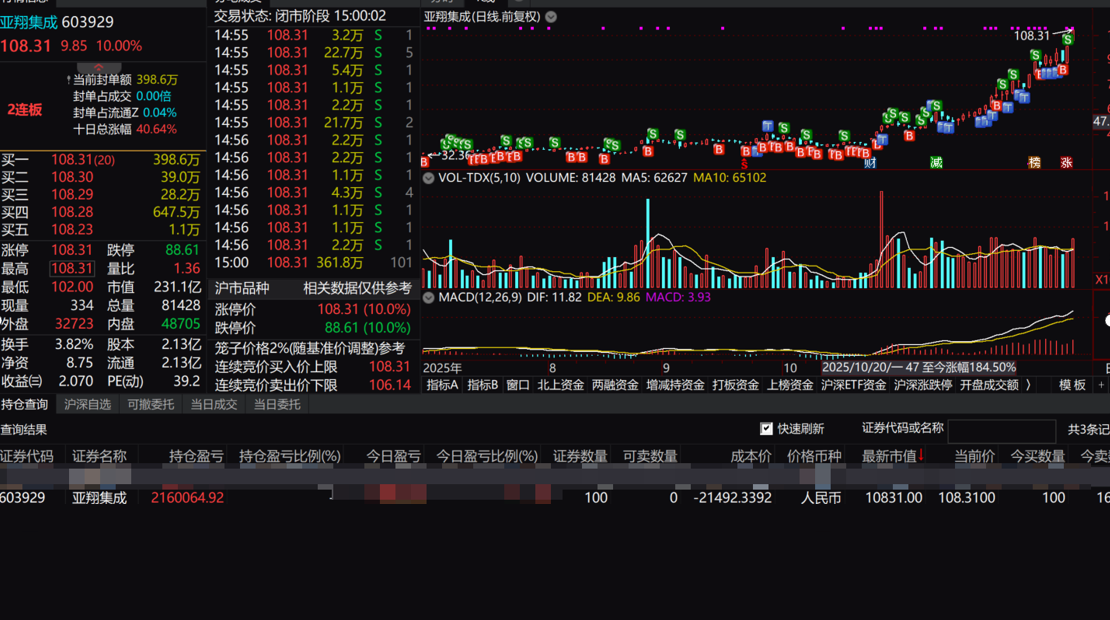
Task: Select the 北上资金 indicator tab
Action: (561, 385)
